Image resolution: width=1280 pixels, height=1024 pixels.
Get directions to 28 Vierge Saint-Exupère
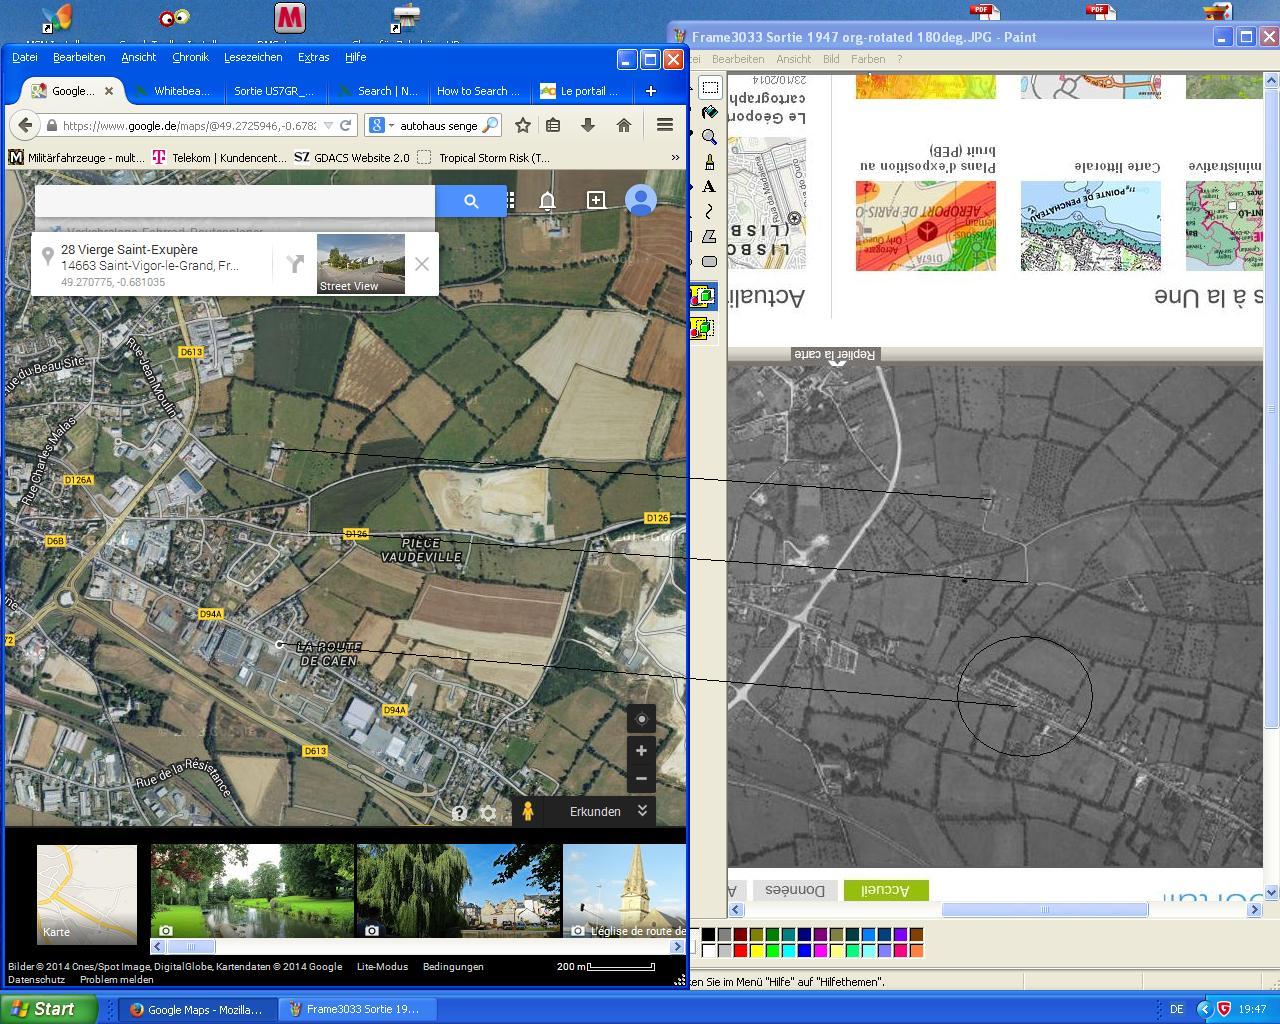[295, 264]
